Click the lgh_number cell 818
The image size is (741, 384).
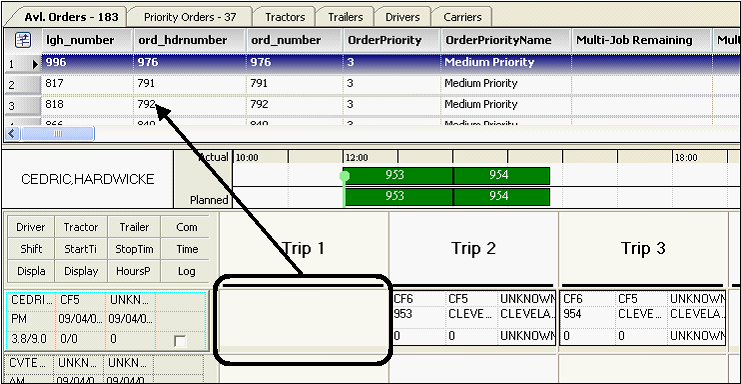(87, 104)
